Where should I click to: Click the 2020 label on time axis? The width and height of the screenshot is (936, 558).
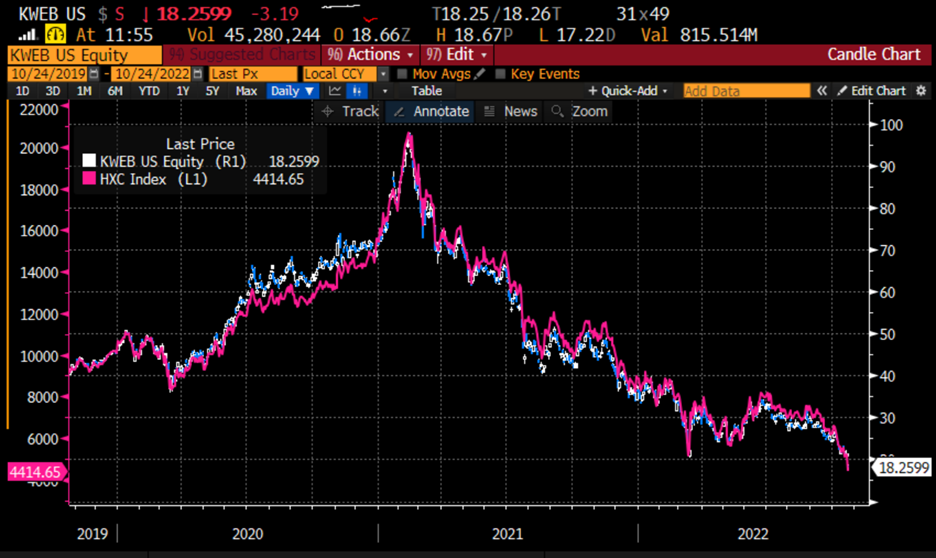(x=248, y=534)
